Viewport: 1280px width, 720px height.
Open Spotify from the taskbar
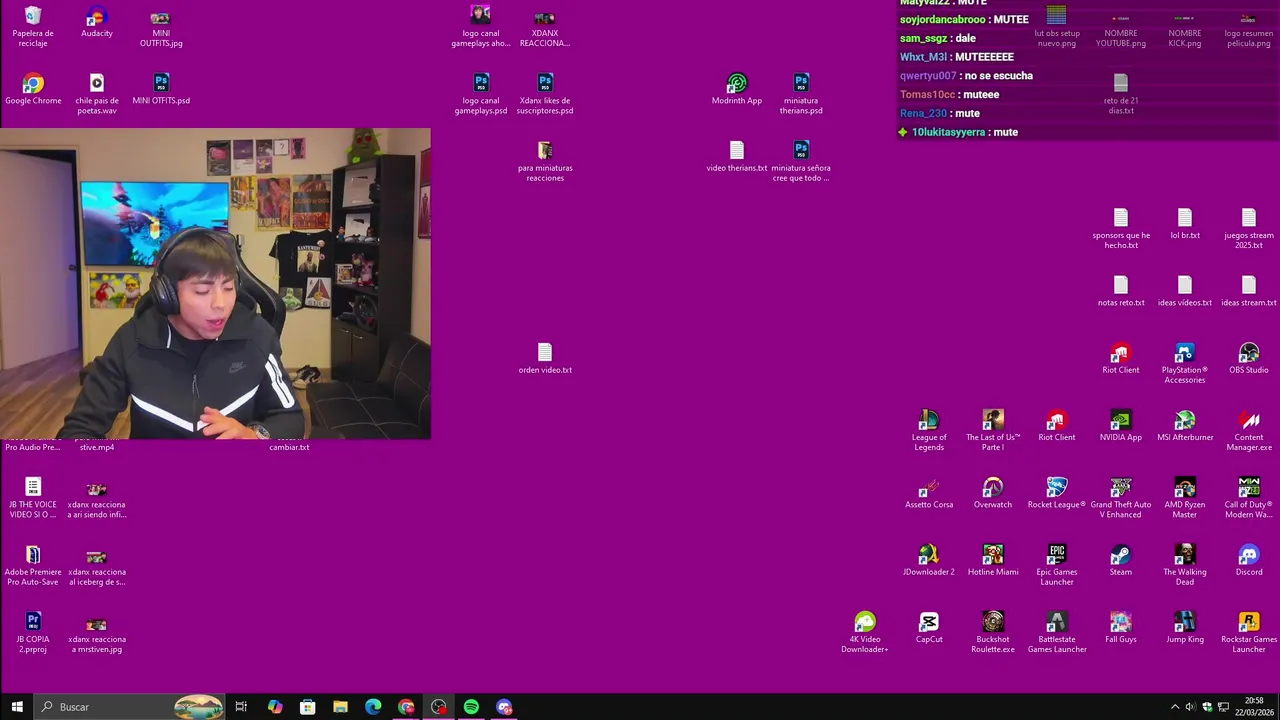tap(471, 707)
